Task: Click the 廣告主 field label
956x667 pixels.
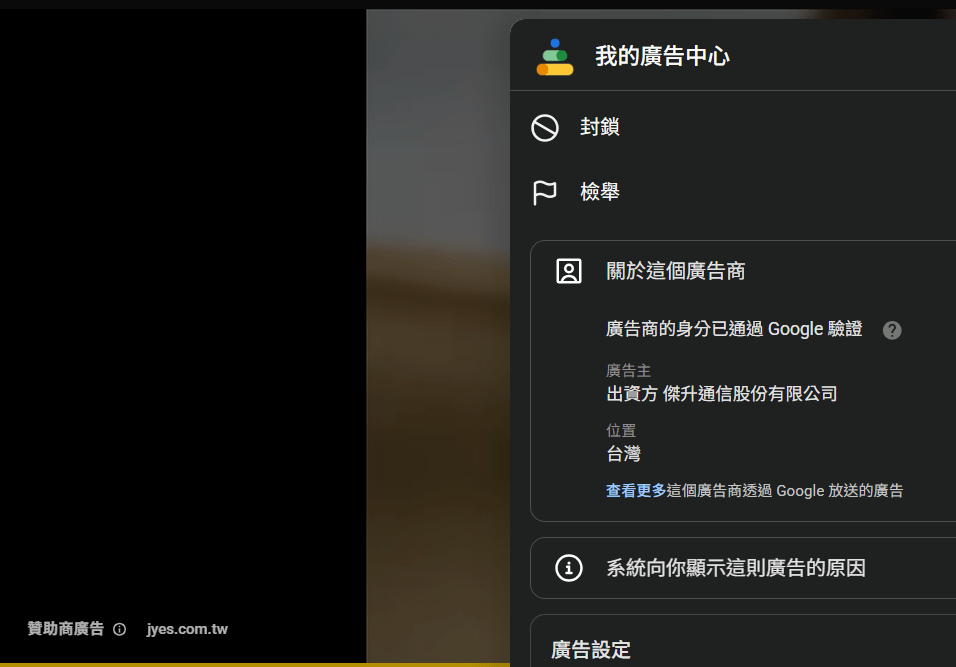Action: point(628,371)
